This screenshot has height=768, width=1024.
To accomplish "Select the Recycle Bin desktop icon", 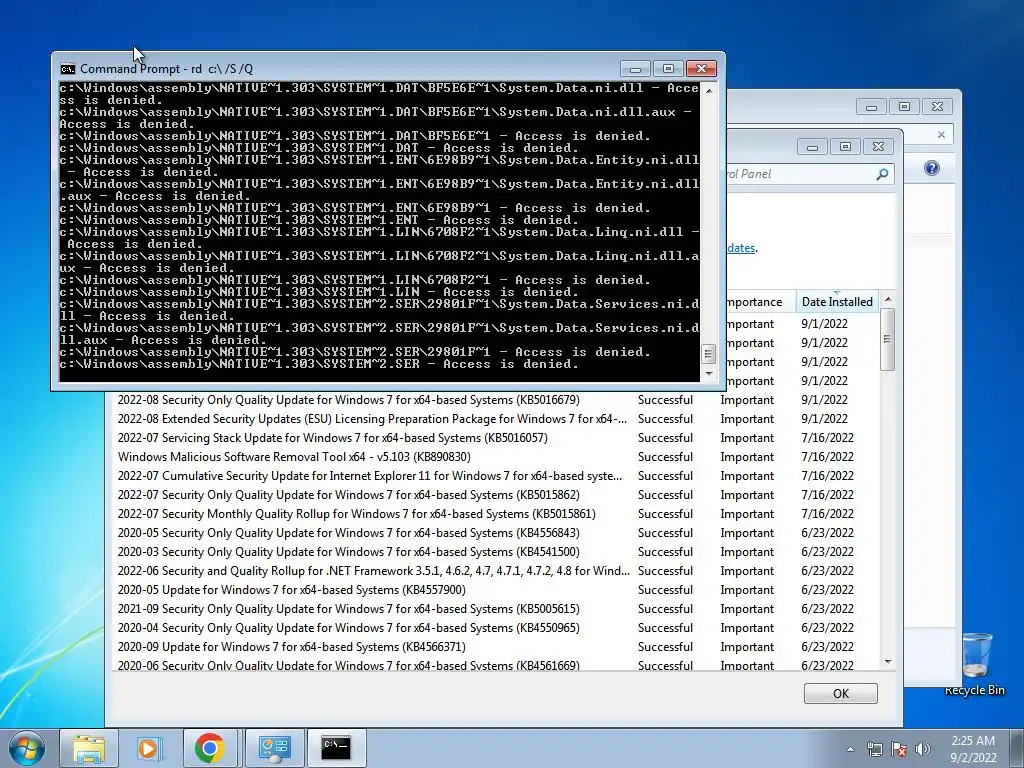I will 974,663.
